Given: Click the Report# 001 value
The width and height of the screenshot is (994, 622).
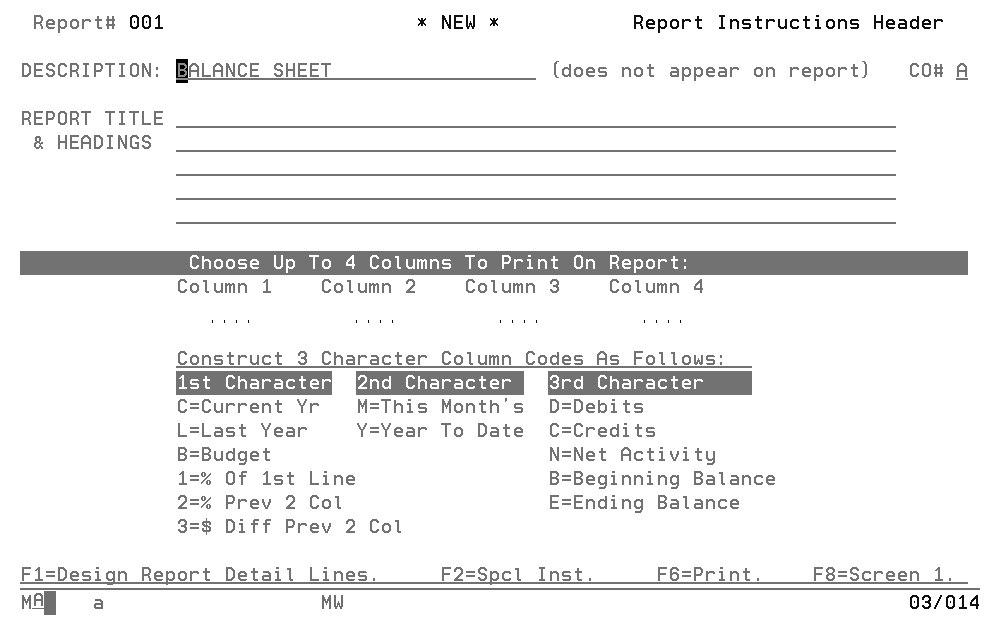Looking at the screenshot, I should [x=146, y=23].
